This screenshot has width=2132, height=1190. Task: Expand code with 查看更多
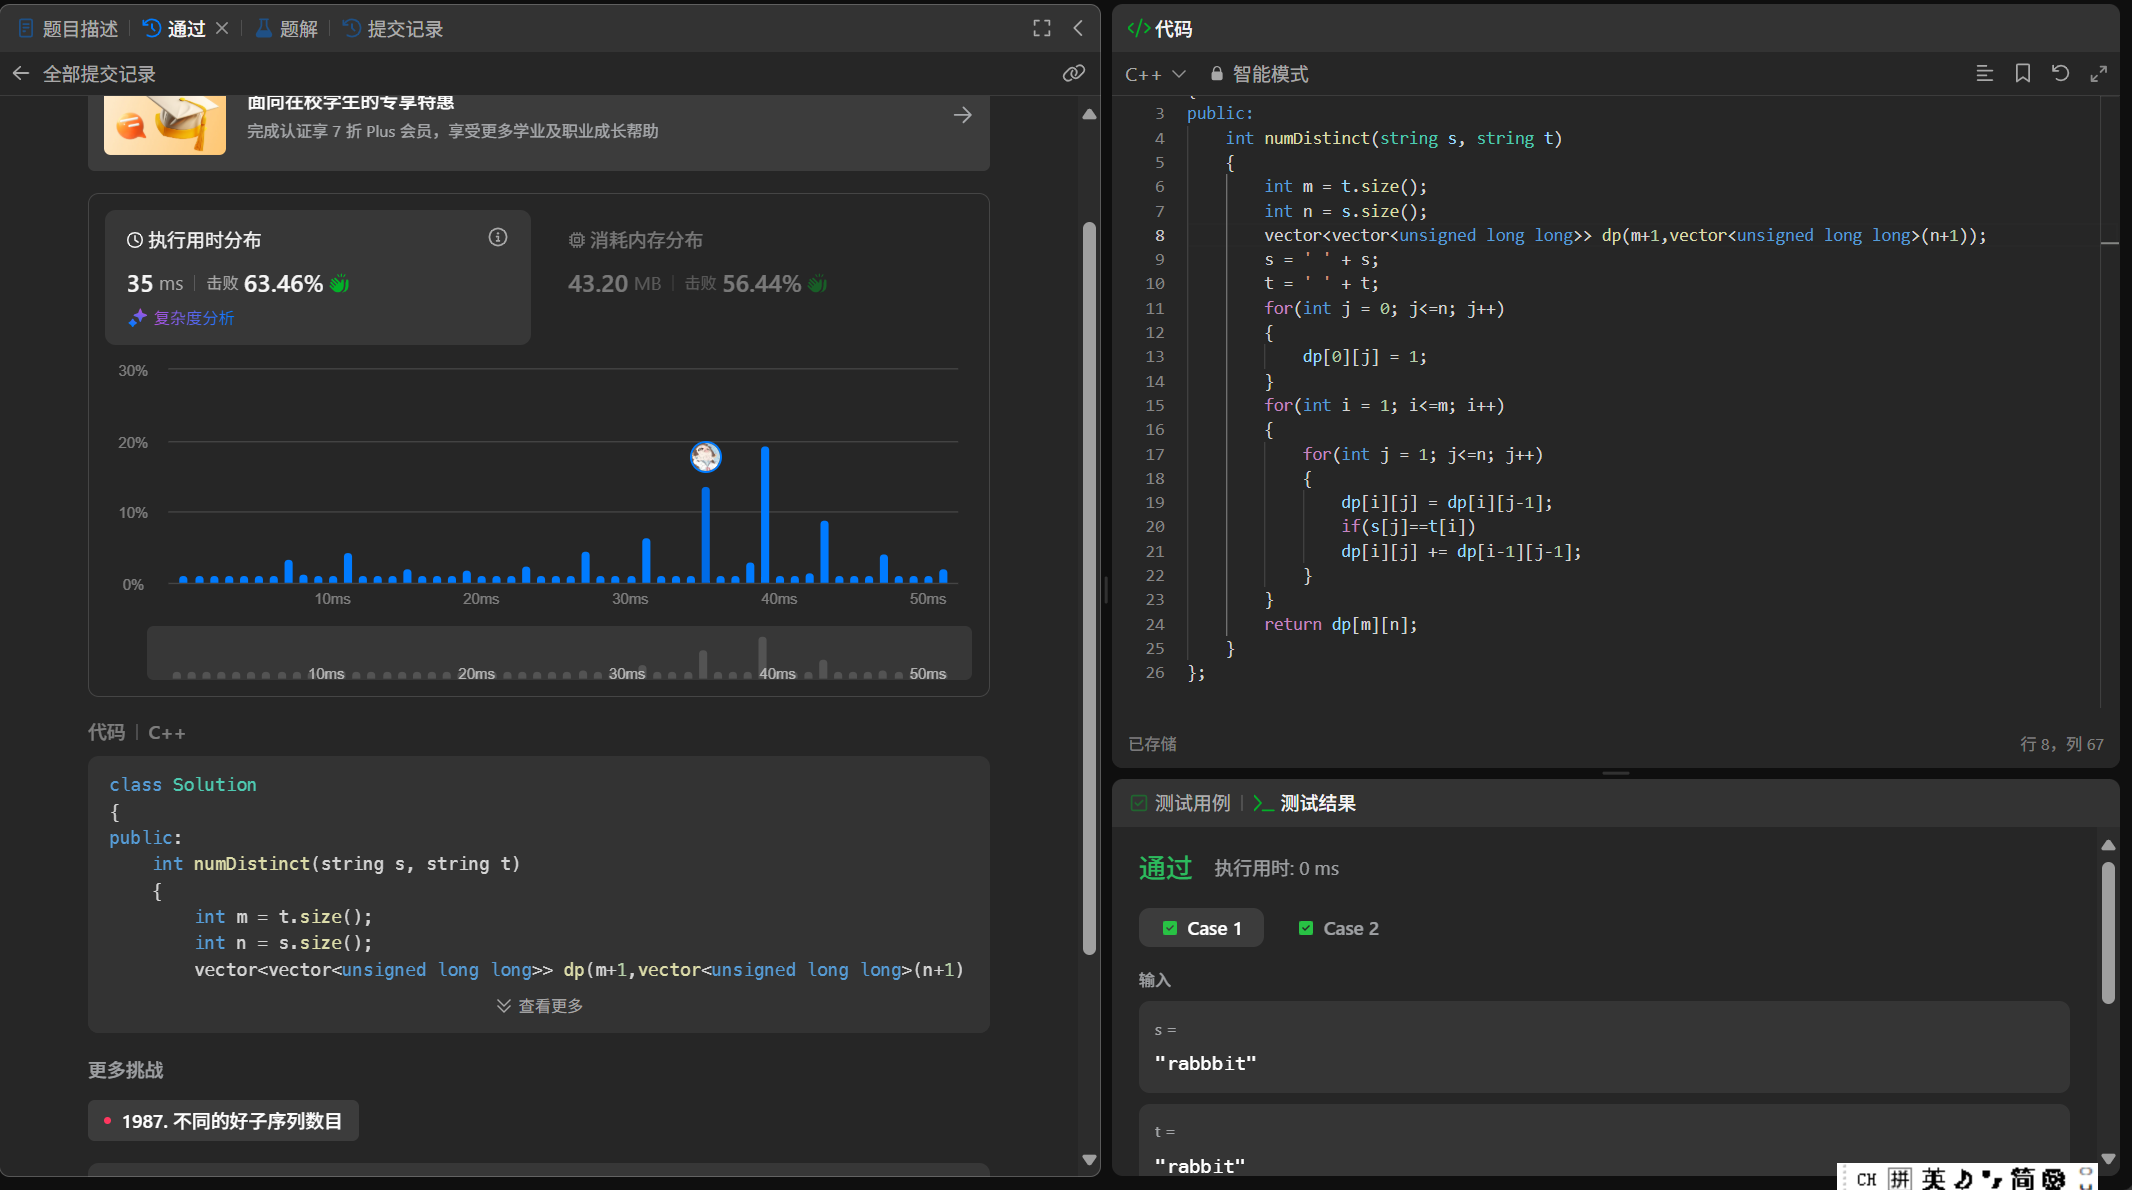pyautogui.click(x=540, y=1006)
